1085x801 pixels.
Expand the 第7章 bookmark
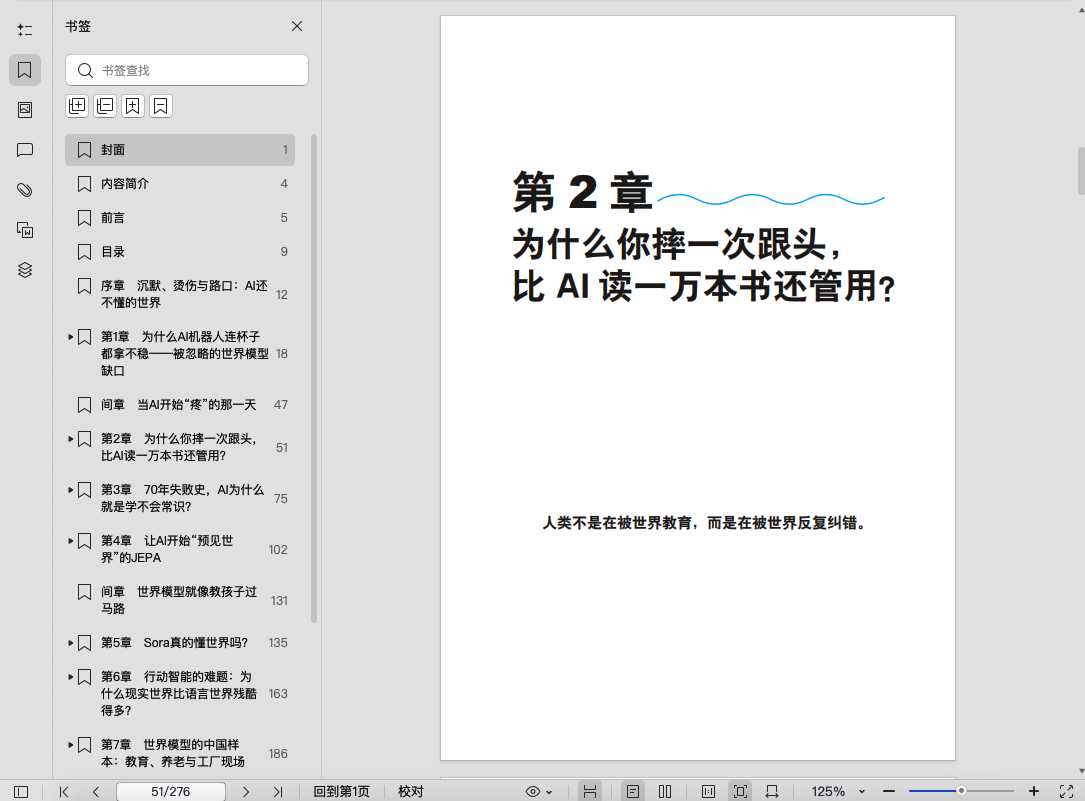(71, 745)
